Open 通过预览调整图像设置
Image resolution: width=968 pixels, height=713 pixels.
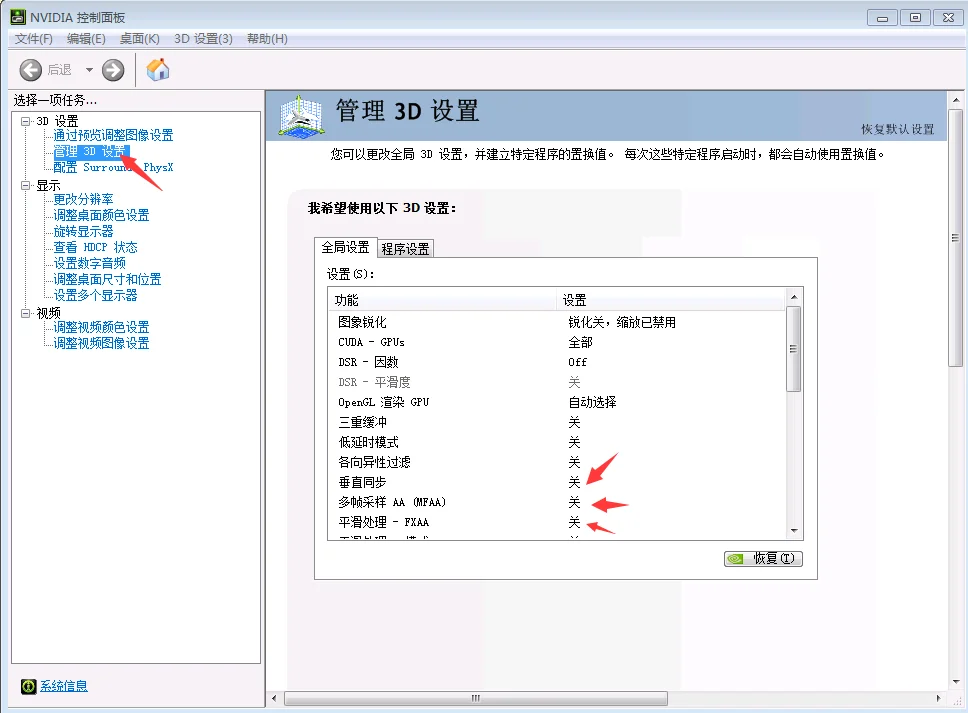(113, 135)
